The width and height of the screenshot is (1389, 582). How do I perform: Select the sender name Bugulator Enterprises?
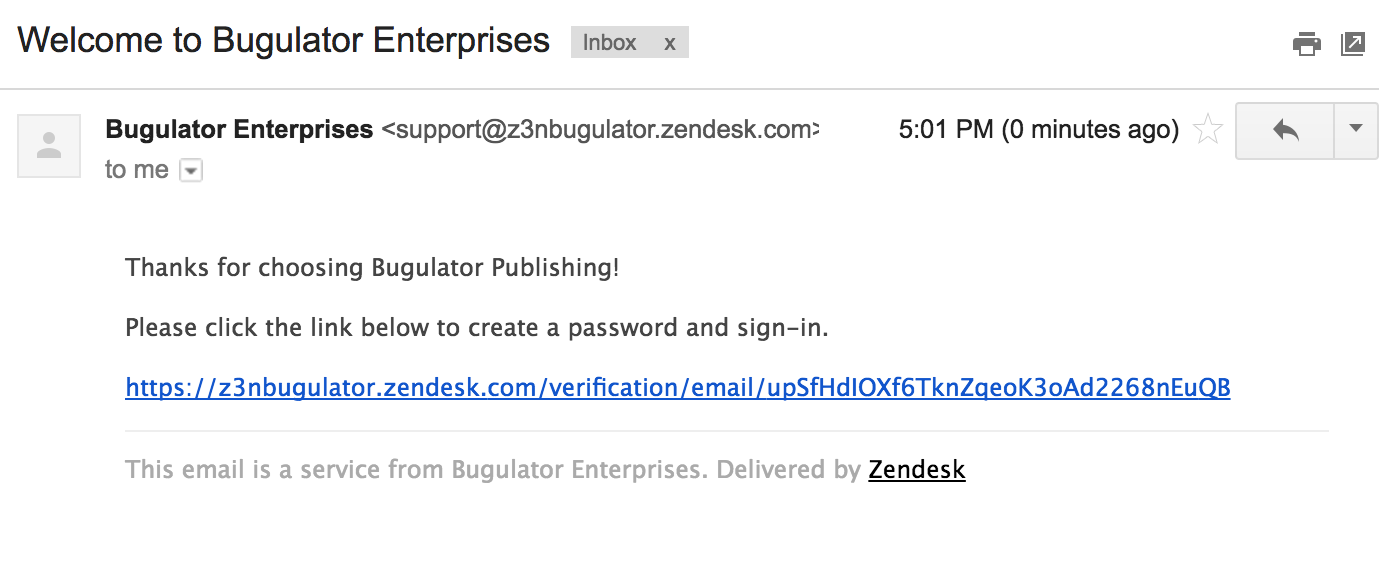pos(239,130)
